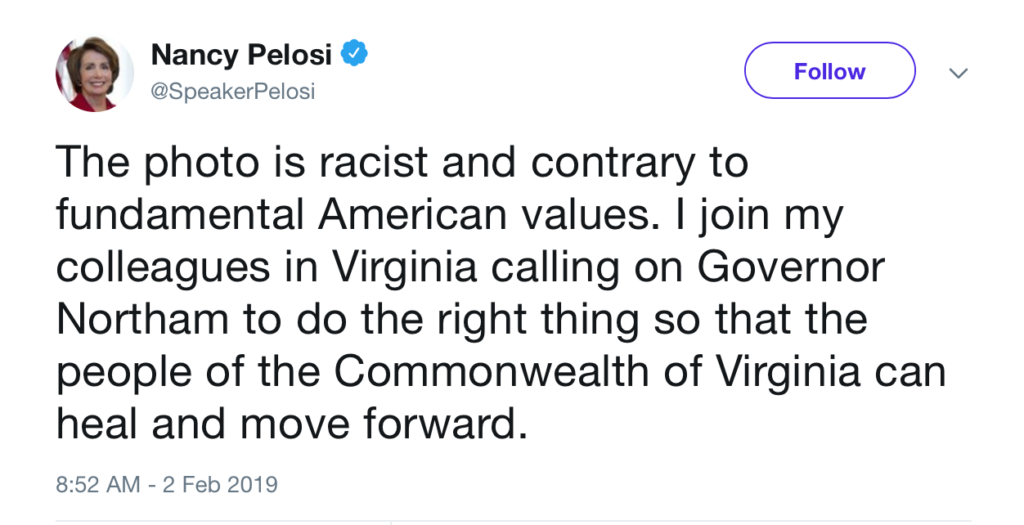
Task: Click the word "forward." ending the tweet
Action: coord(445,424)
